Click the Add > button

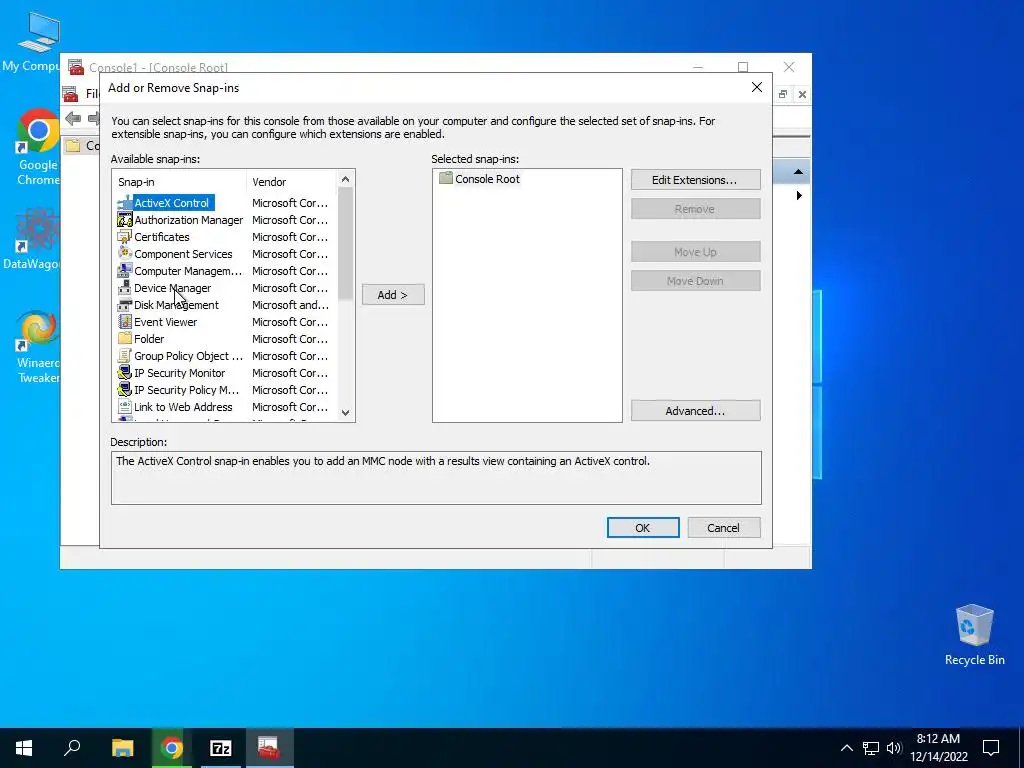(393, 295)
